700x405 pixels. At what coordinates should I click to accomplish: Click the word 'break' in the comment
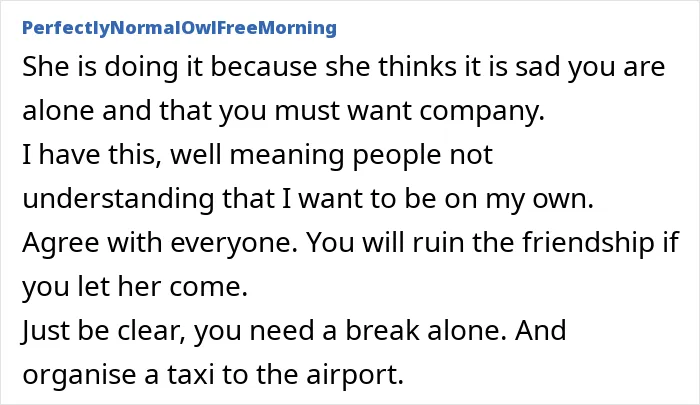383,330
